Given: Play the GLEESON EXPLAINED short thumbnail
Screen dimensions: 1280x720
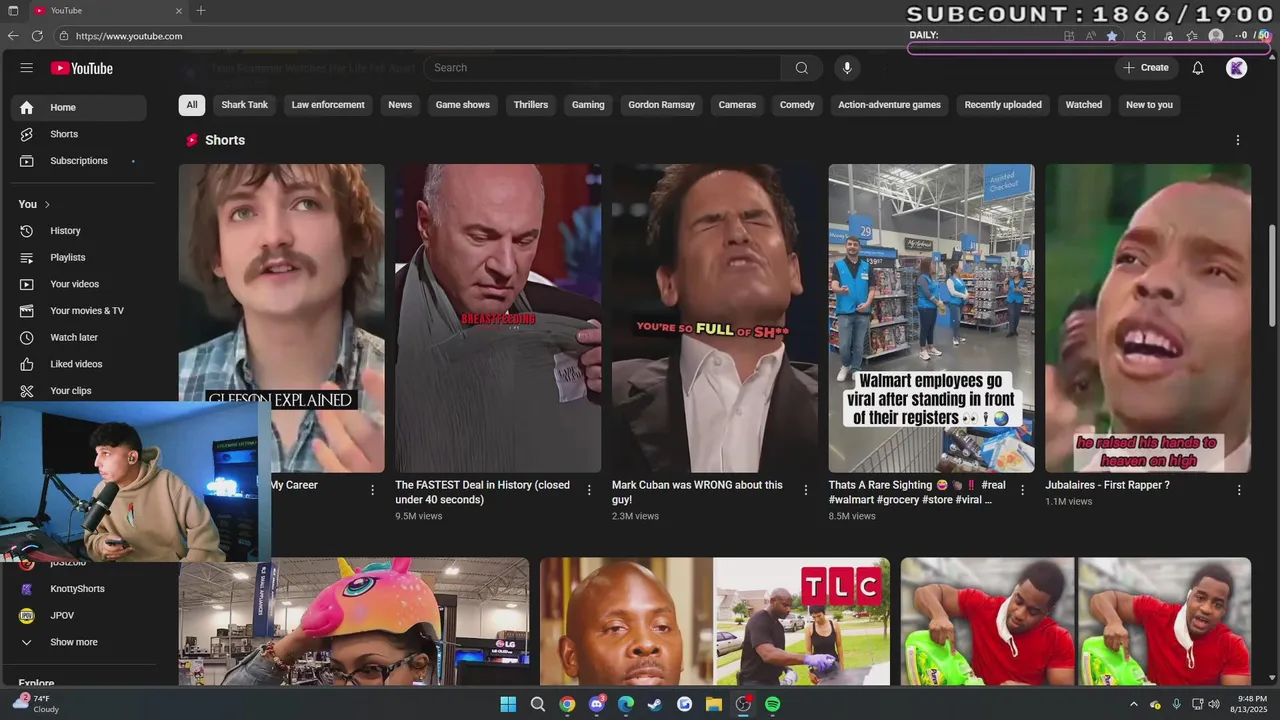Looking at the screenshot, I should [x=282, y=285].
